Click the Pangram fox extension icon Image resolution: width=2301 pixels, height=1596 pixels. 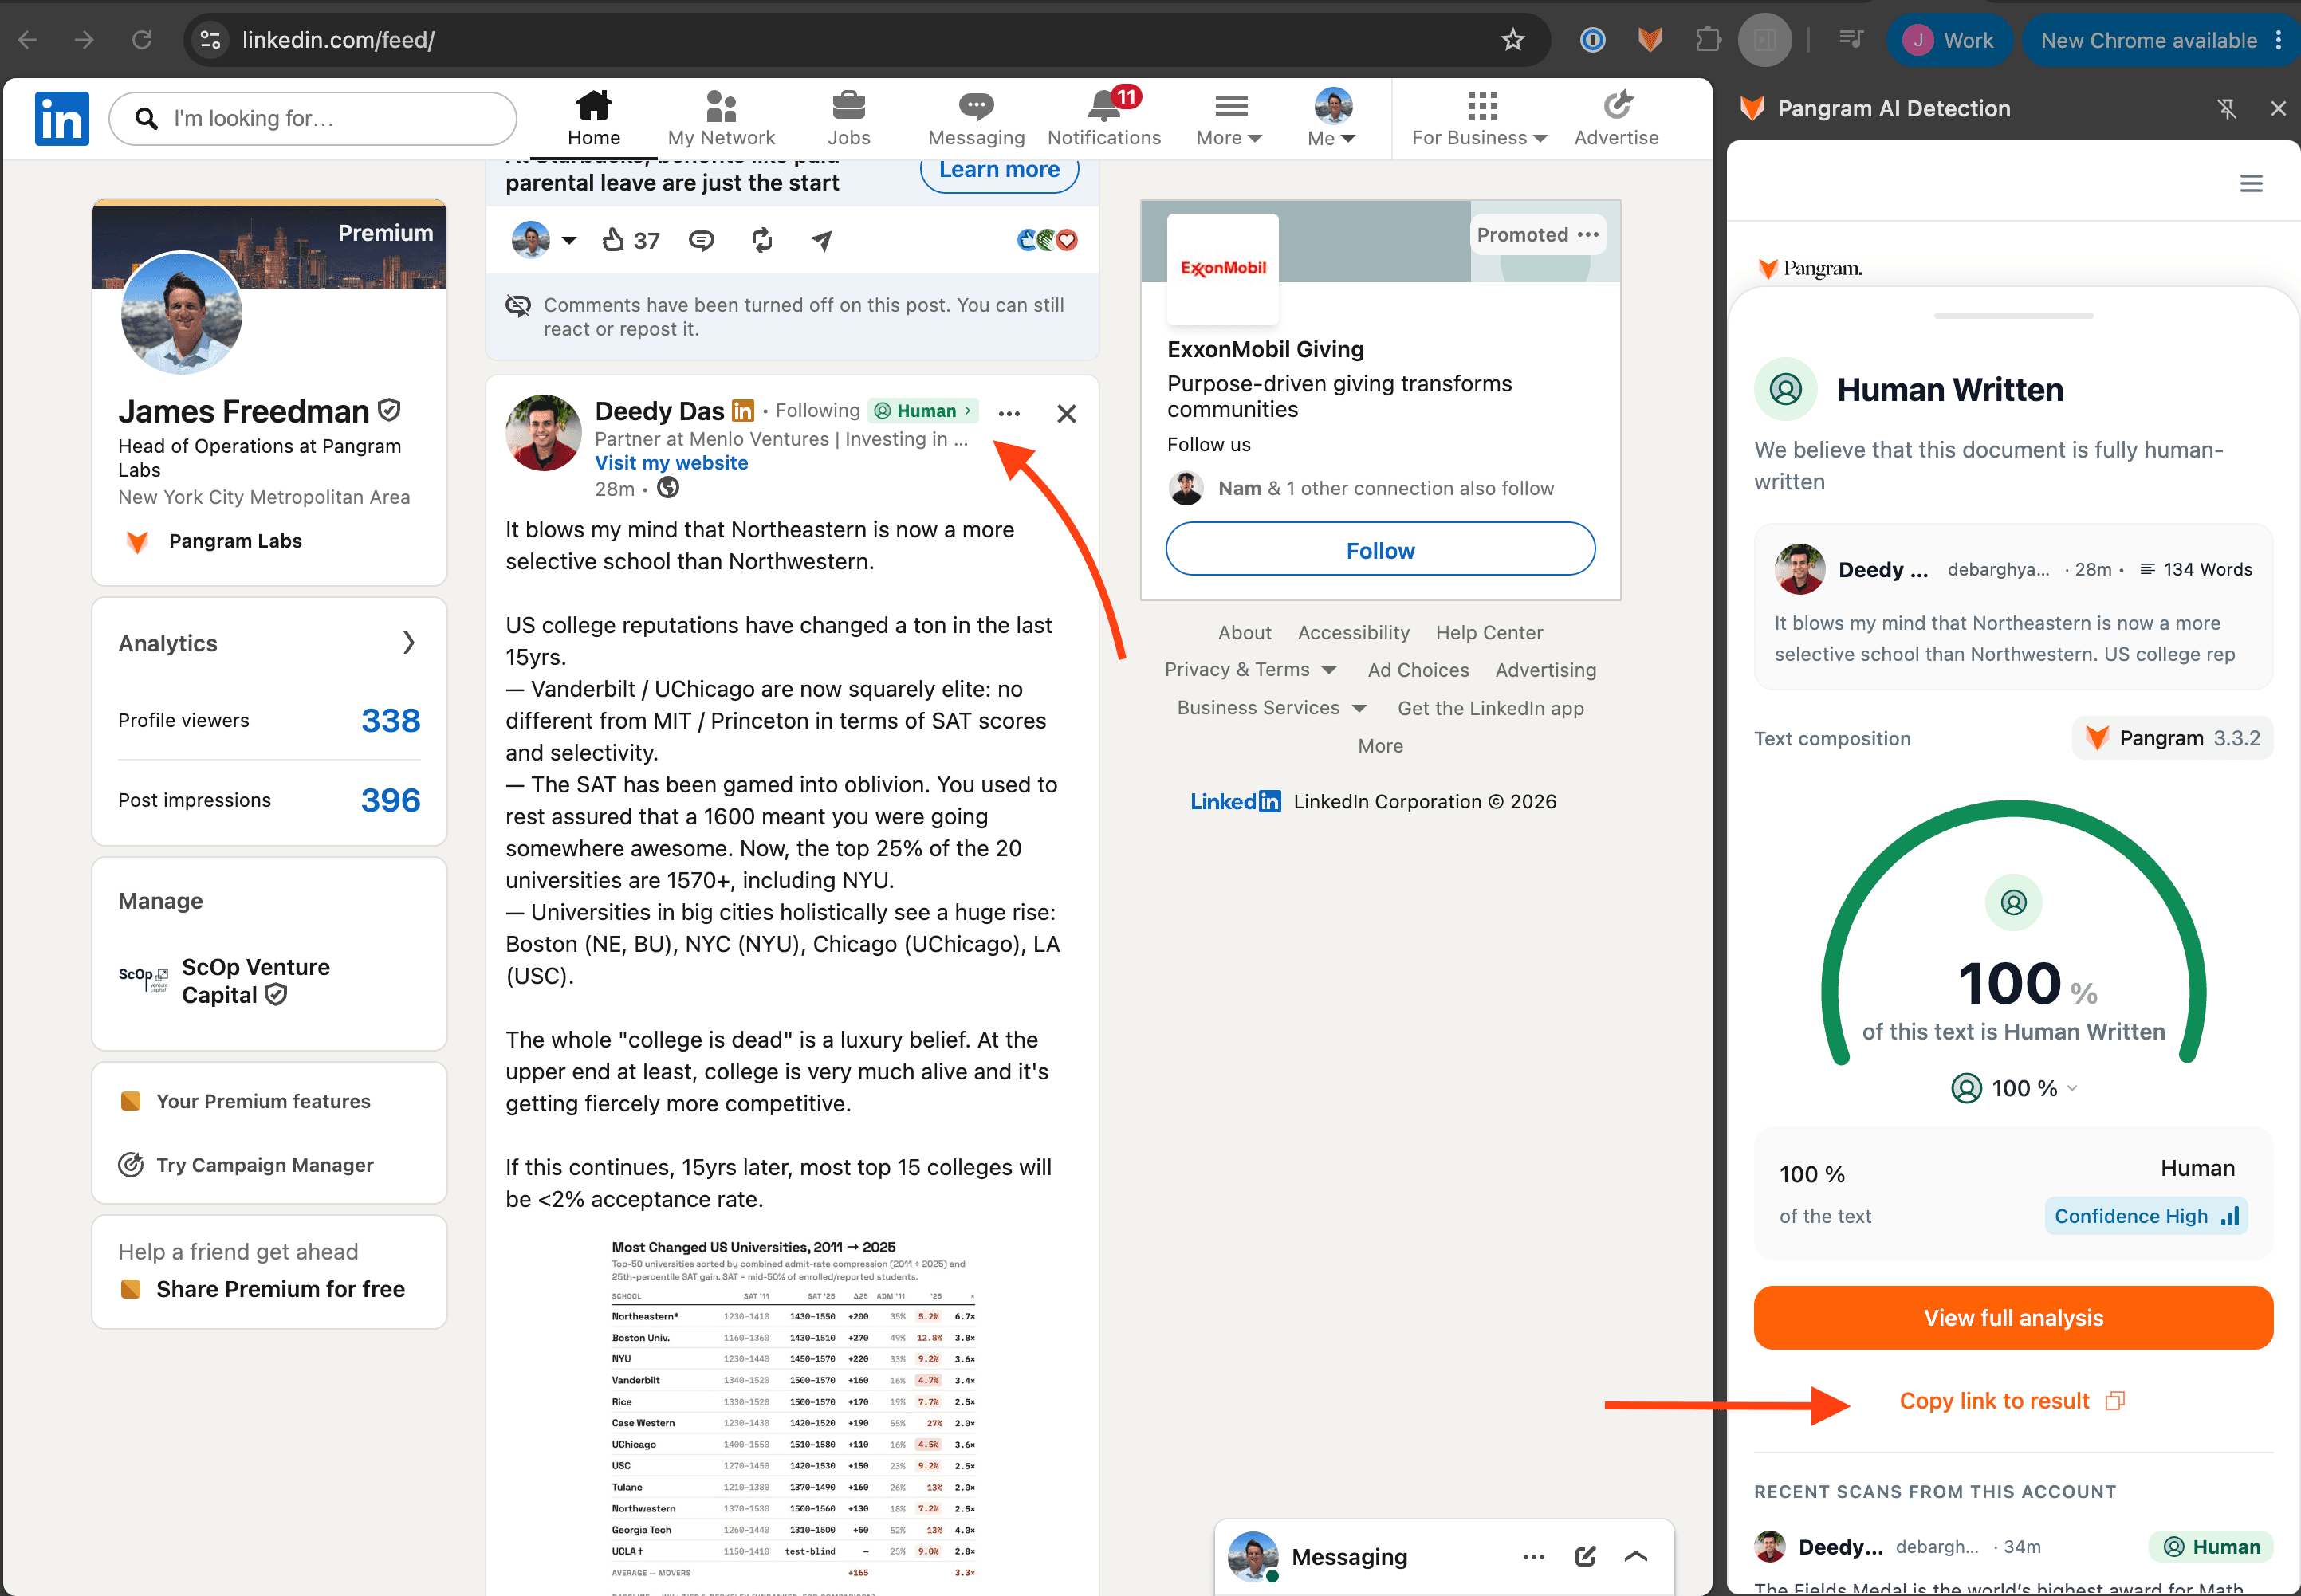coord(1650,40)
